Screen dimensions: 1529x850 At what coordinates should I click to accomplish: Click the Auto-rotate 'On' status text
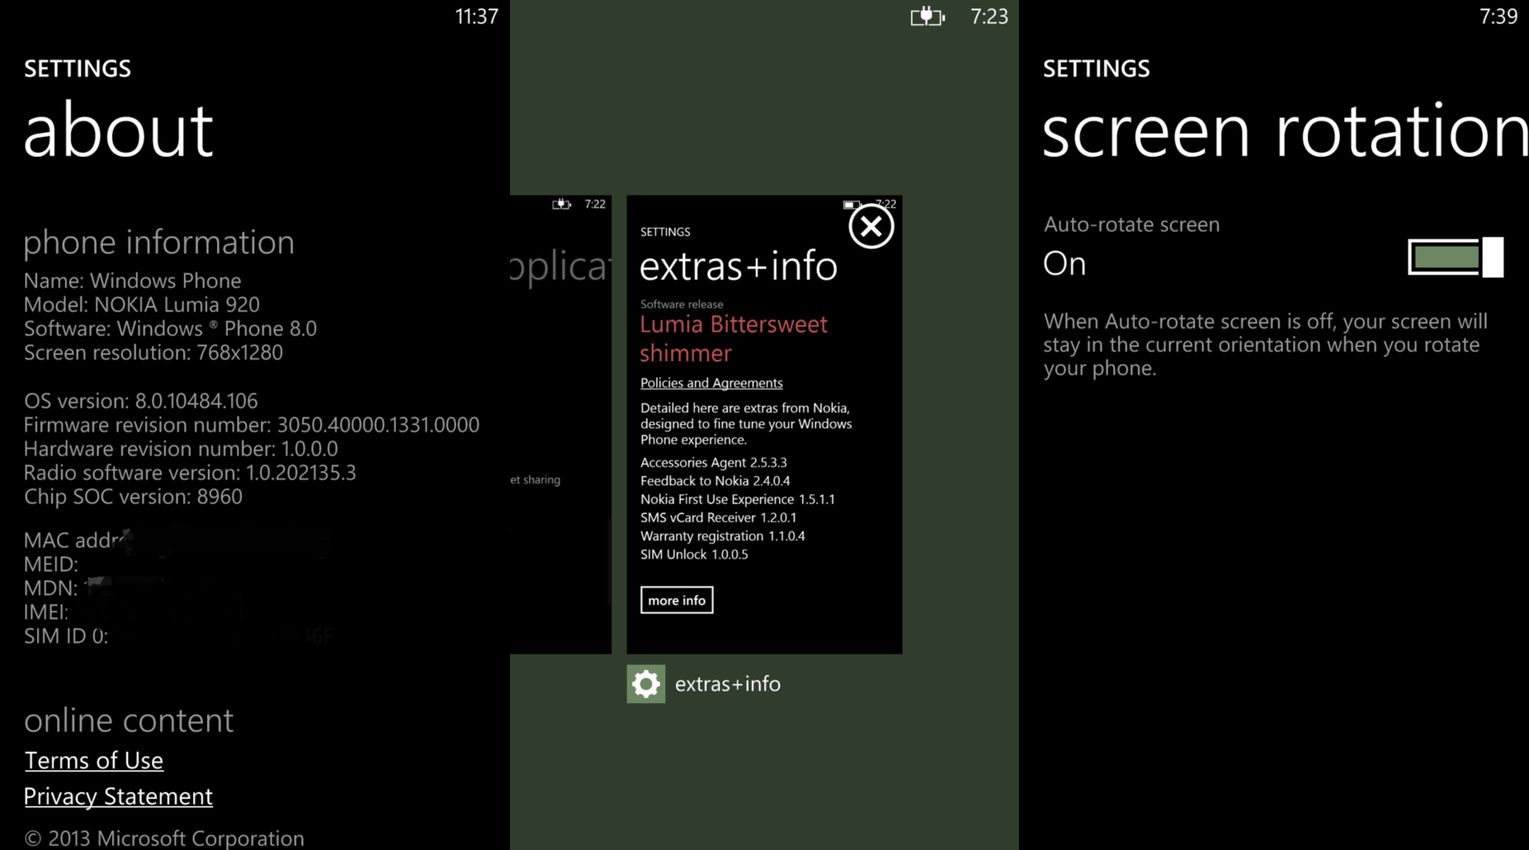[x=1064, y=263]
